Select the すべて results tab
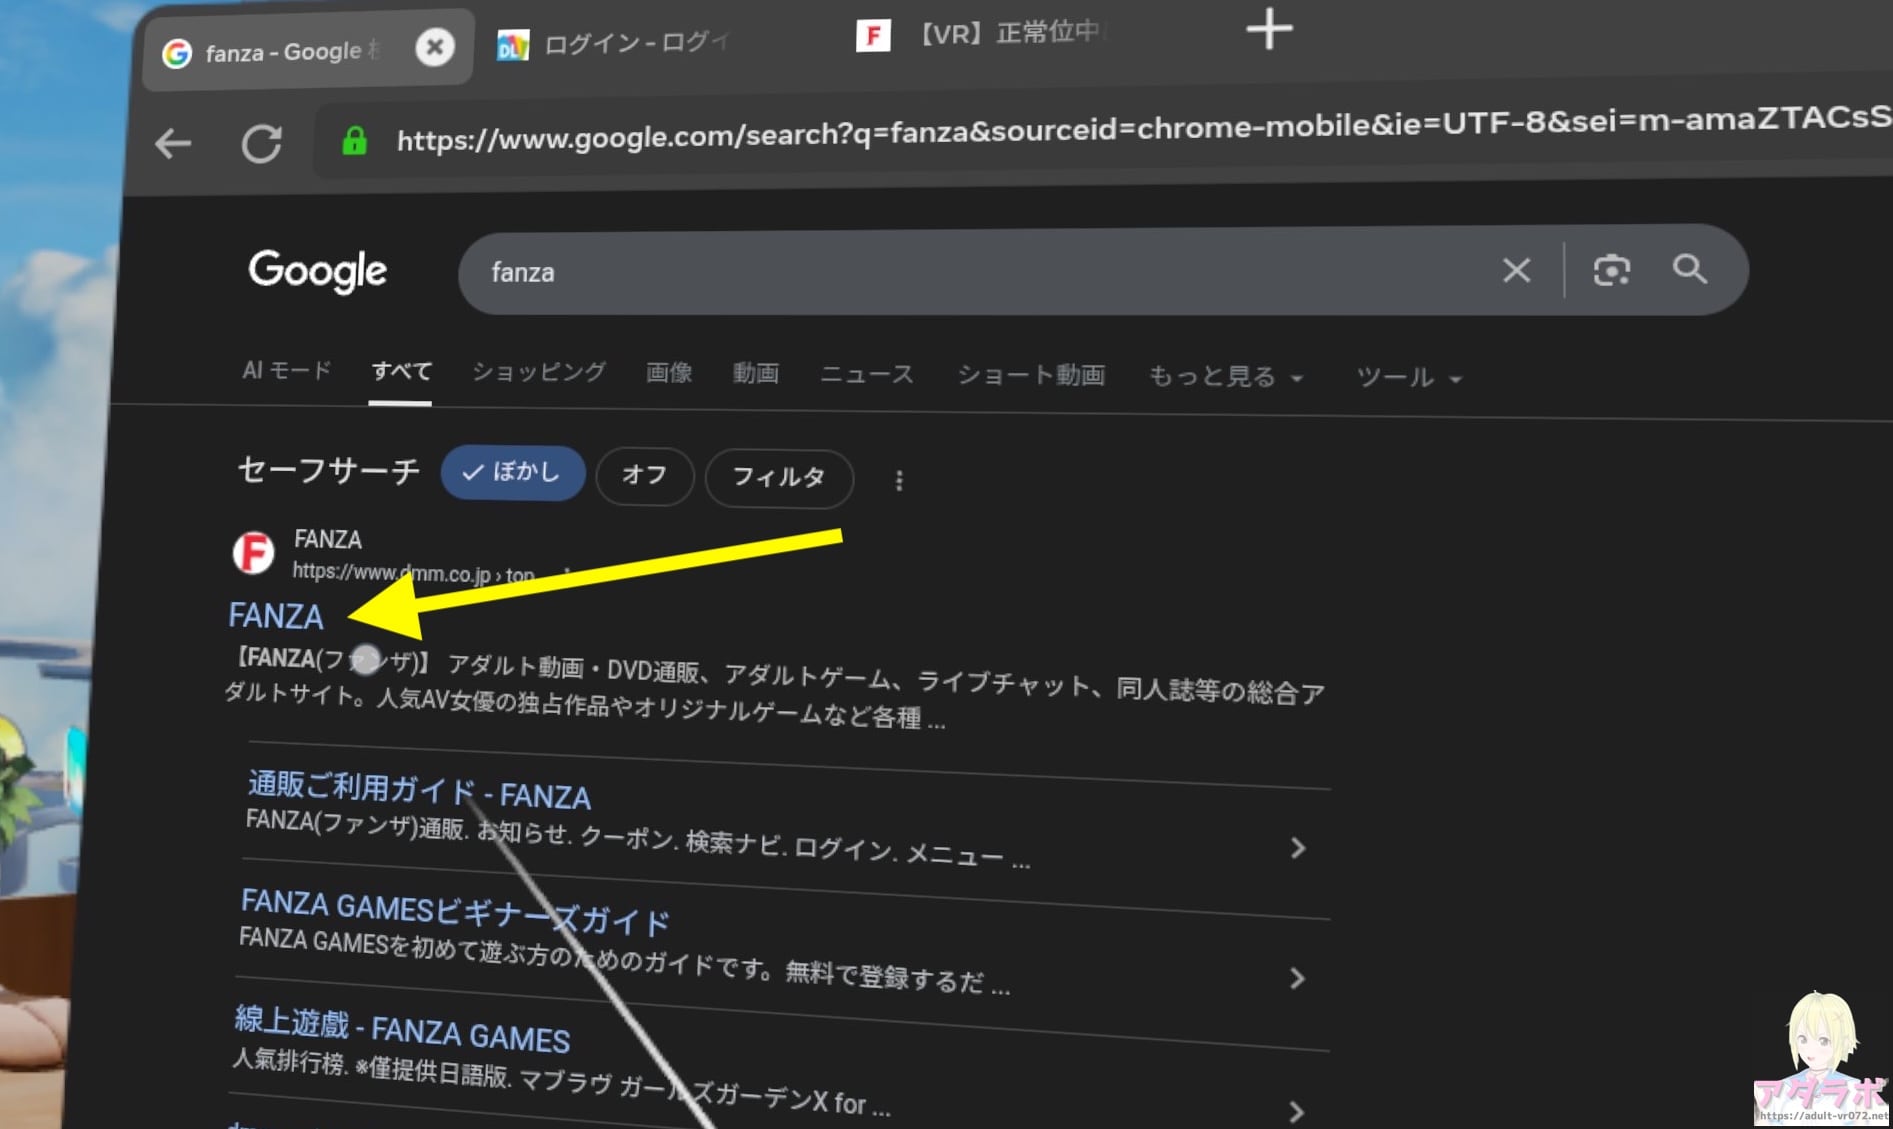1893x1129 pixels. click(x=401, y=371)
